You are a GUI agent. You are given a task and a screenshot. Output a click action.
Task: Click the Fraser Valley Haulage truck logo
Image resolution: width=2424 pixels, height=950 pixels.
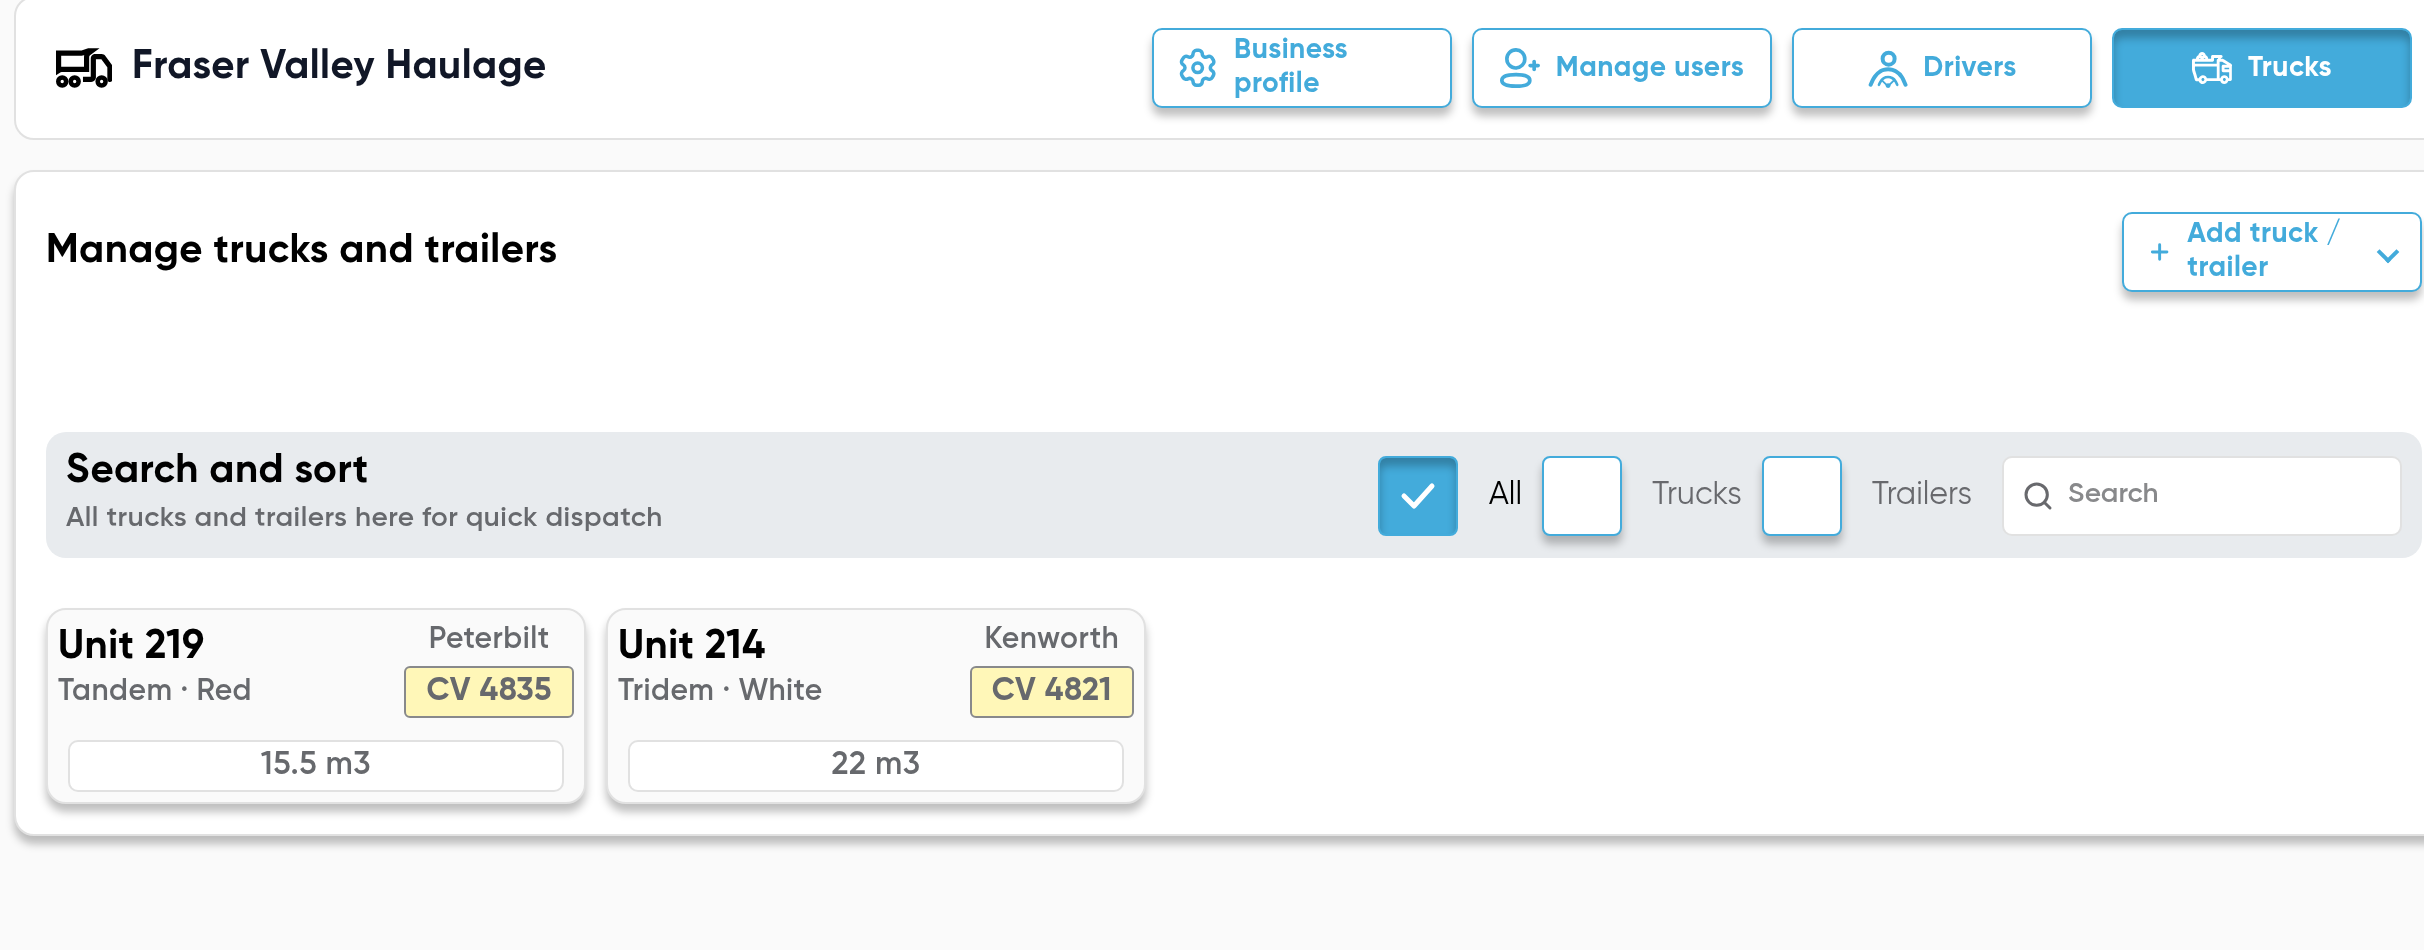(x=83, y=67)
